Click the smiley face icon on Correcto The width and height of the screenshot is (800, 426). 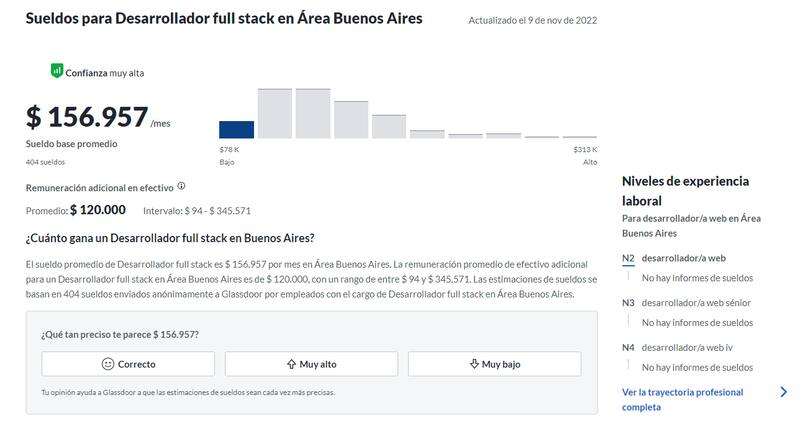point(108,364)
